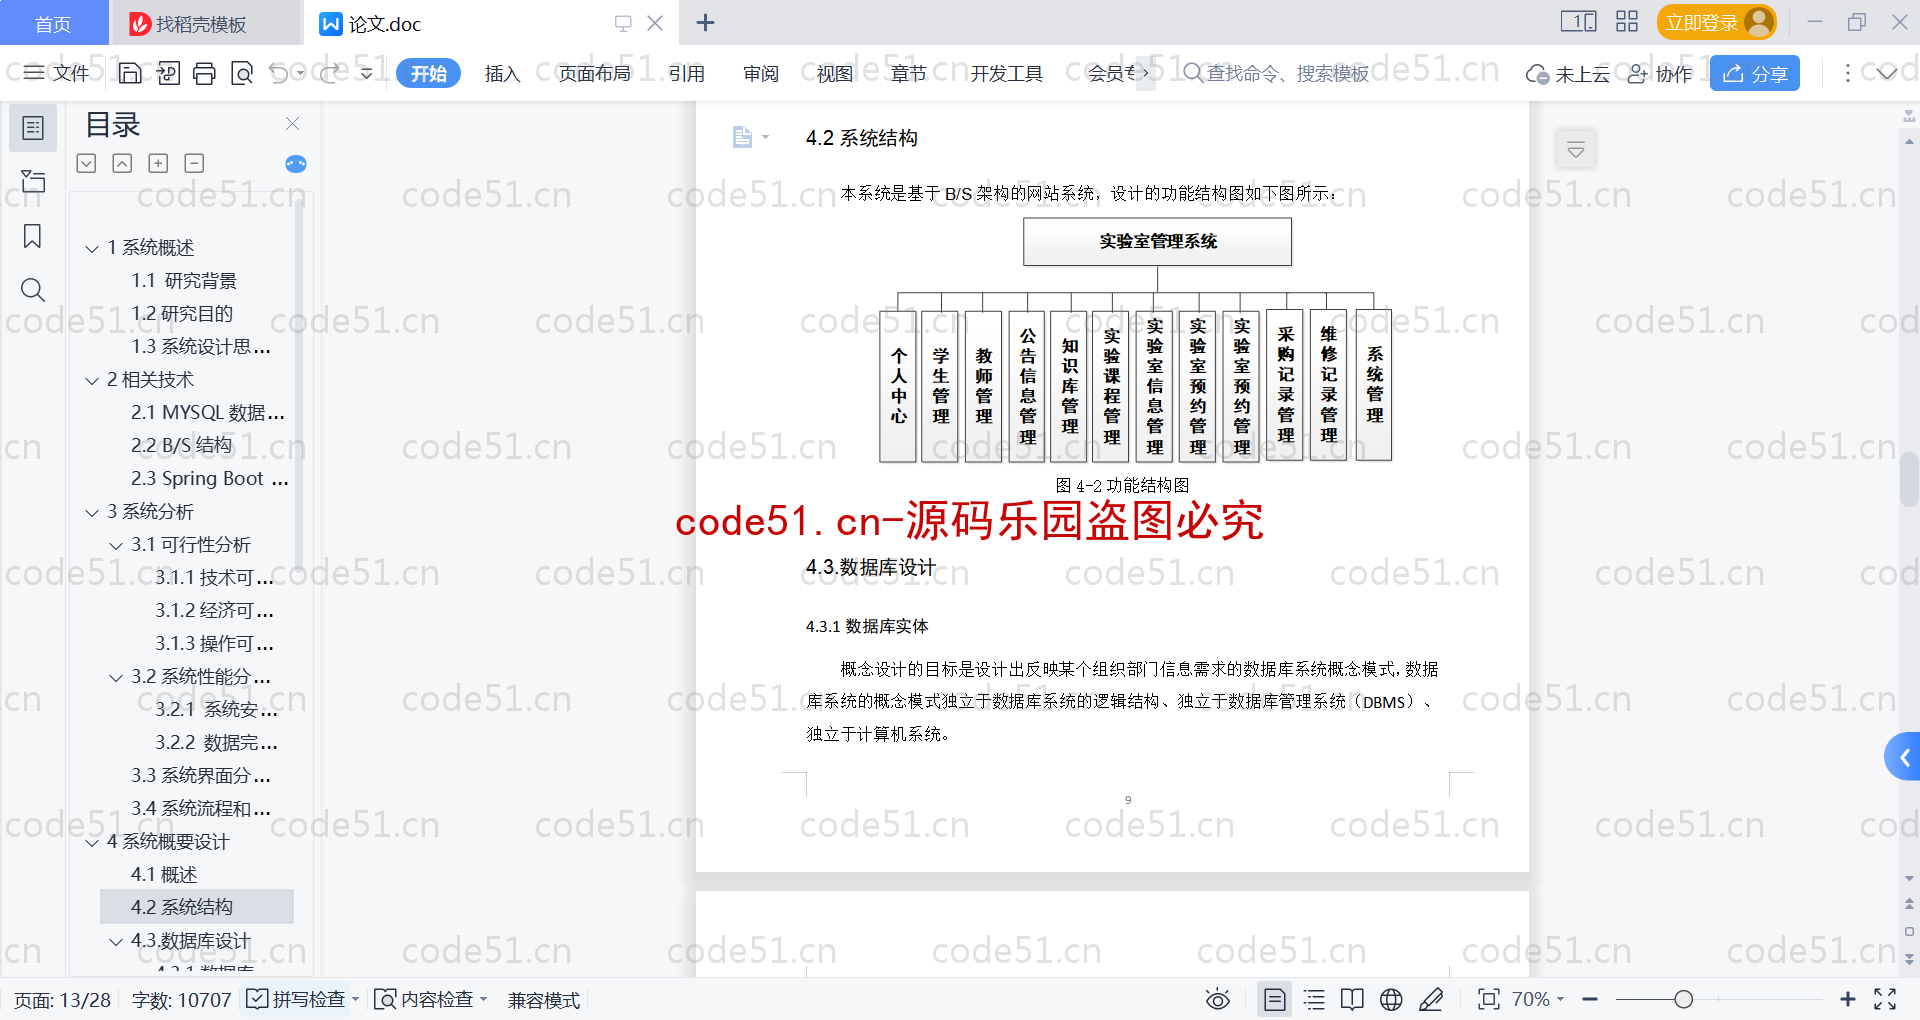Screen dimensions: 1920x1020
Task: Collapse the 3.1 可行性分析 outline node
Action: click(116, 545)
